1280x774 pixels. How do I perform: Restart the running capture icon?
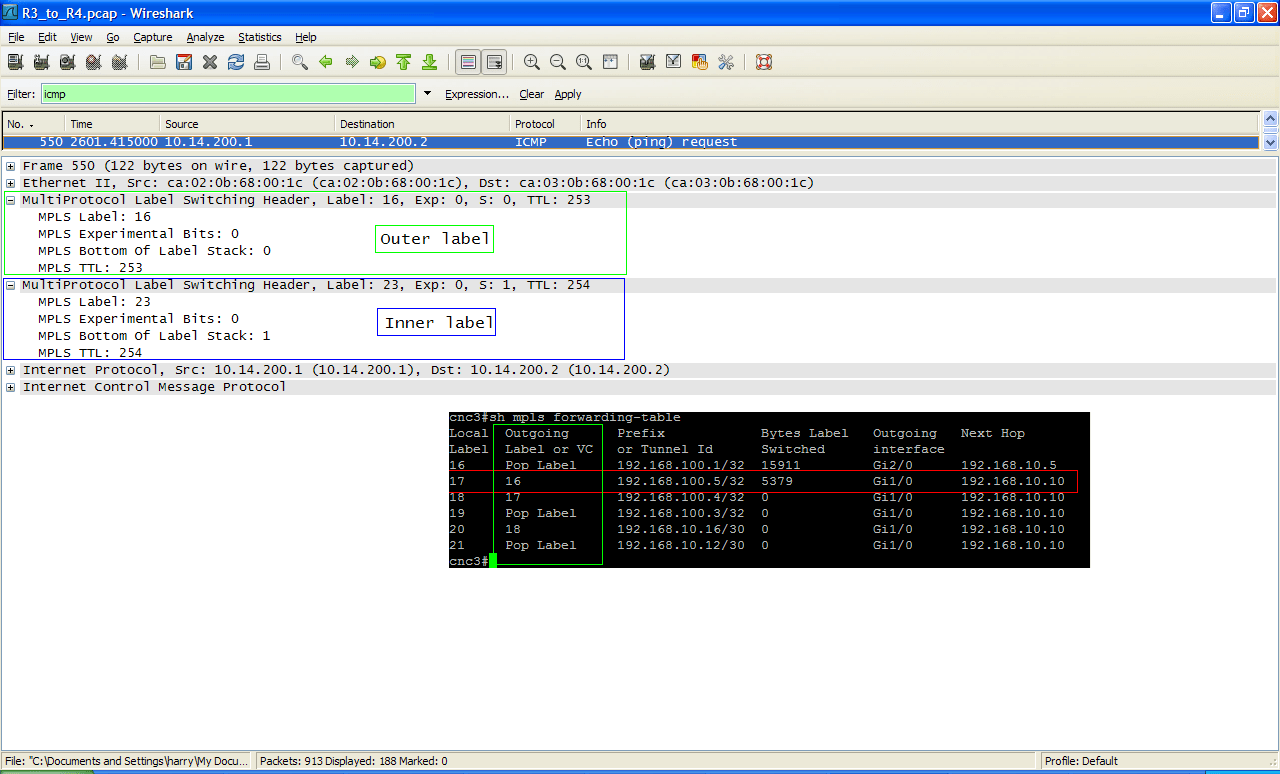[x=120, y=62]
